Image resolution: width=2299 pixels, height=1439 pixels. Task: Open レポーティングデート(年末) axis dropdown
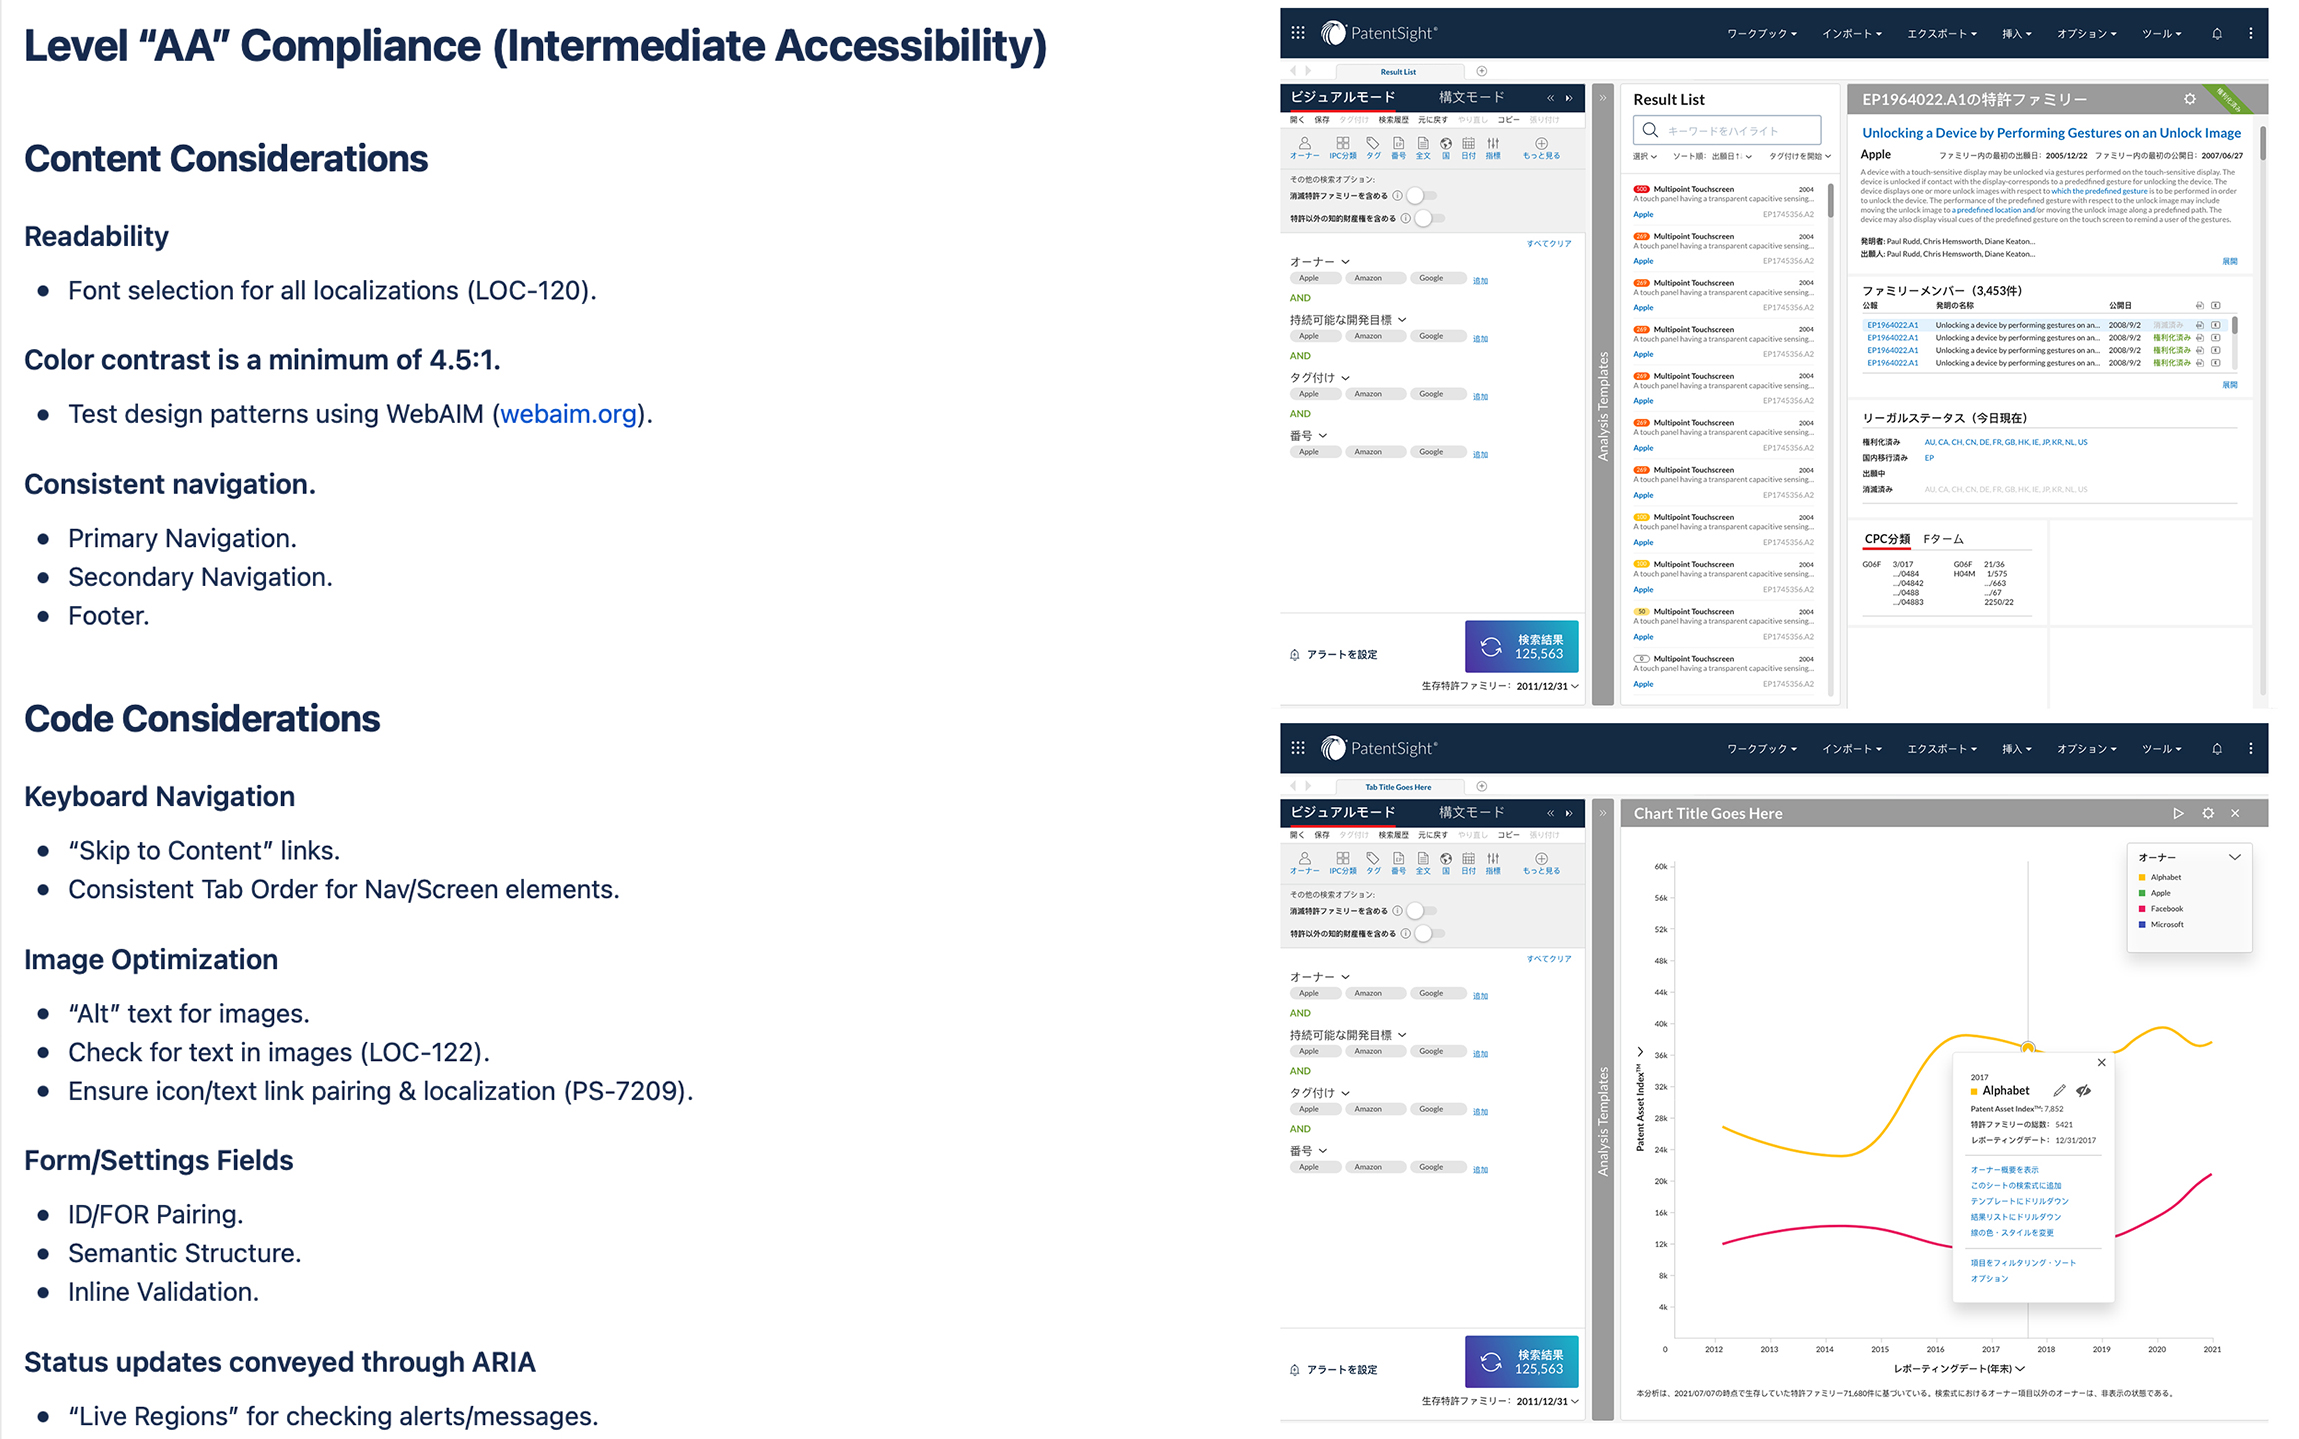(1959, 1368)
